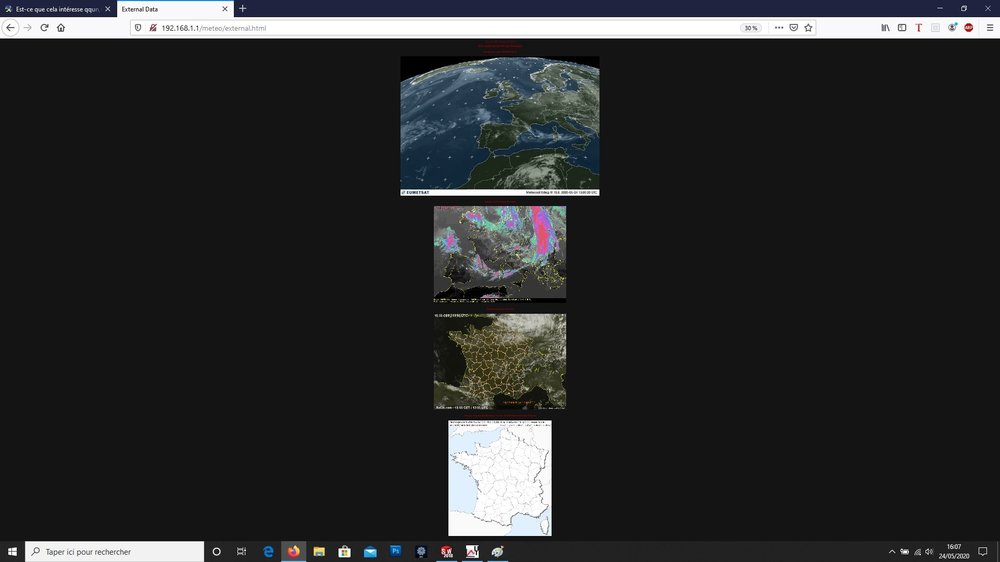1000x562 pixels.
Task: Open the red T extension
Action: pyautogui.click(x=918, y=27)
